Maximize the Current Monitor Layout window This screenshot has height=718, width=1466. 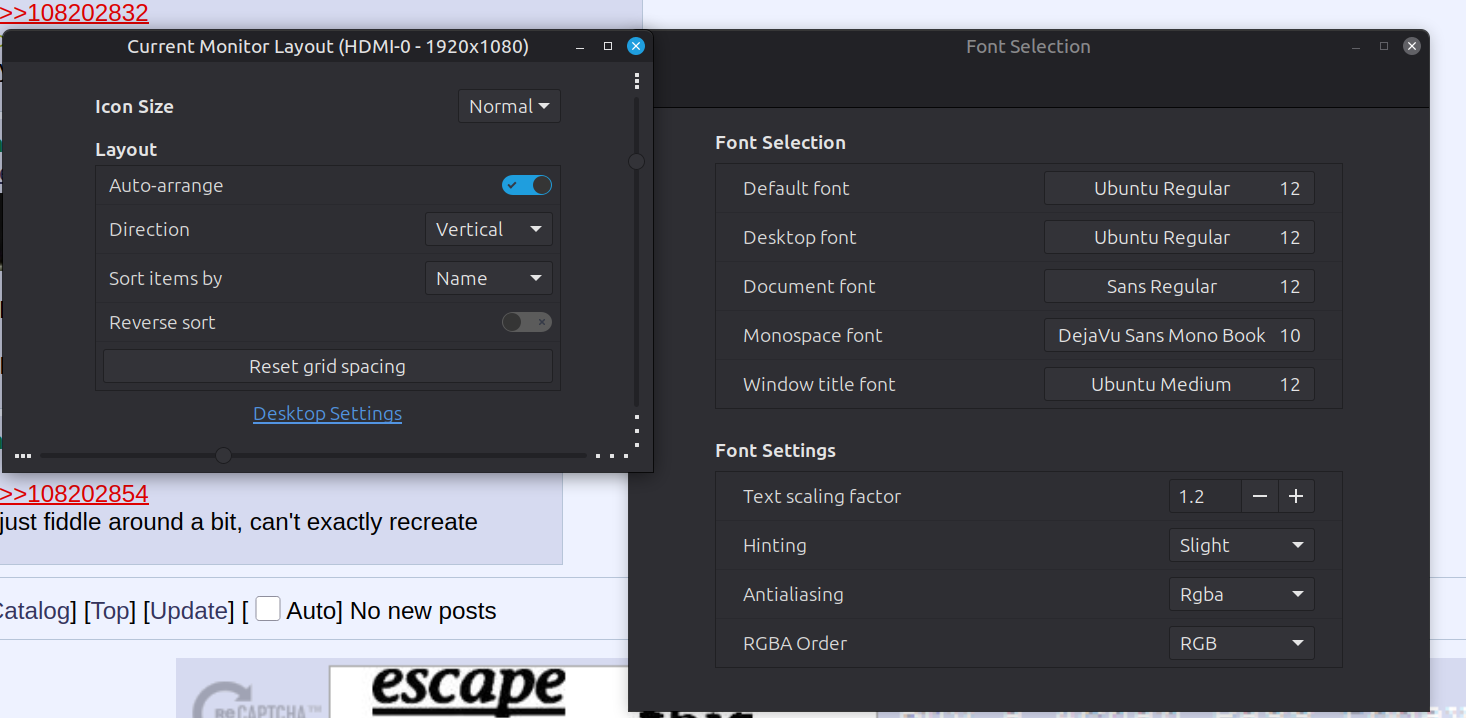608,46
